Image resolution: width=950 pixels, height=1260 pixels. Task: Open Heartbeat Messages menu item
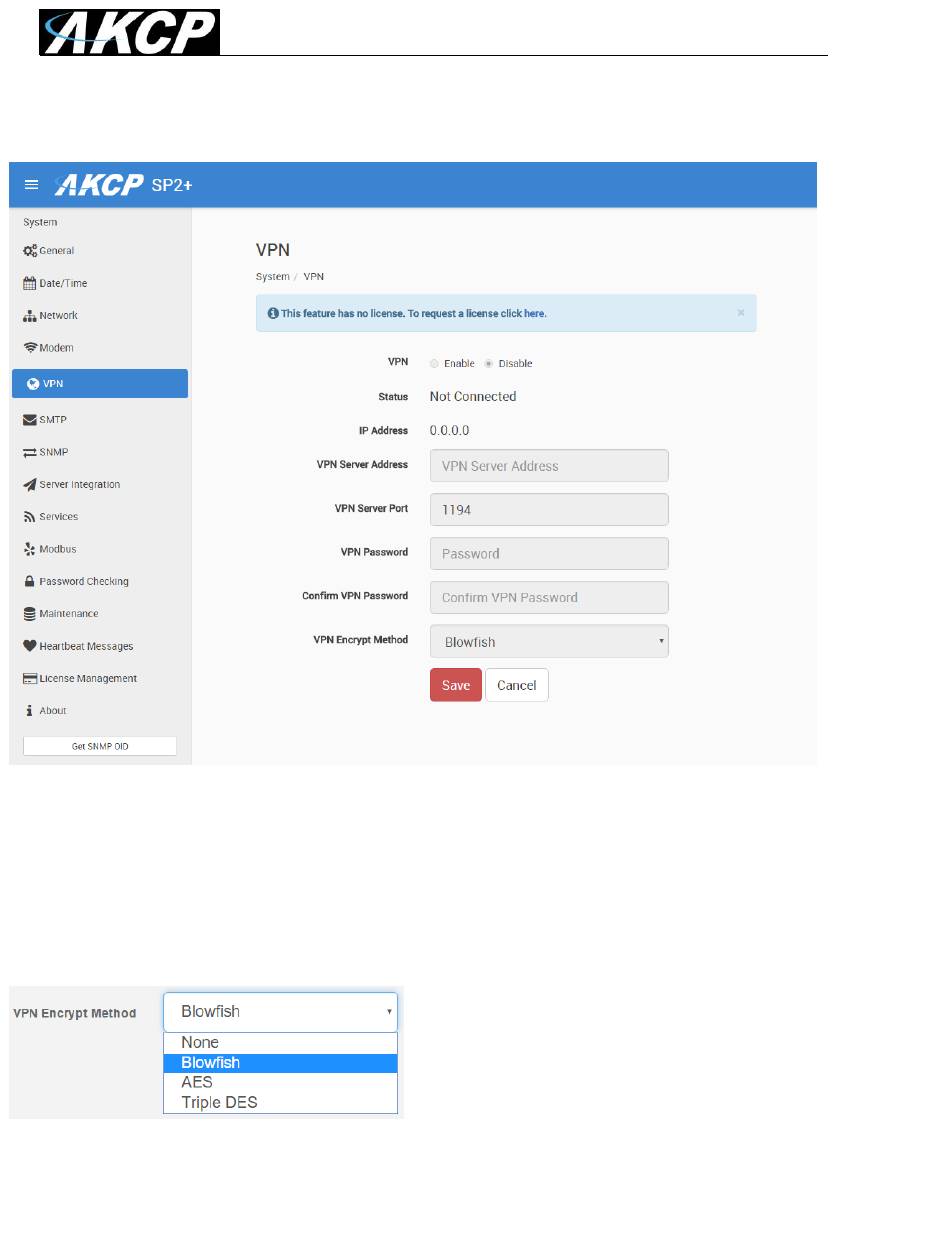100,646
